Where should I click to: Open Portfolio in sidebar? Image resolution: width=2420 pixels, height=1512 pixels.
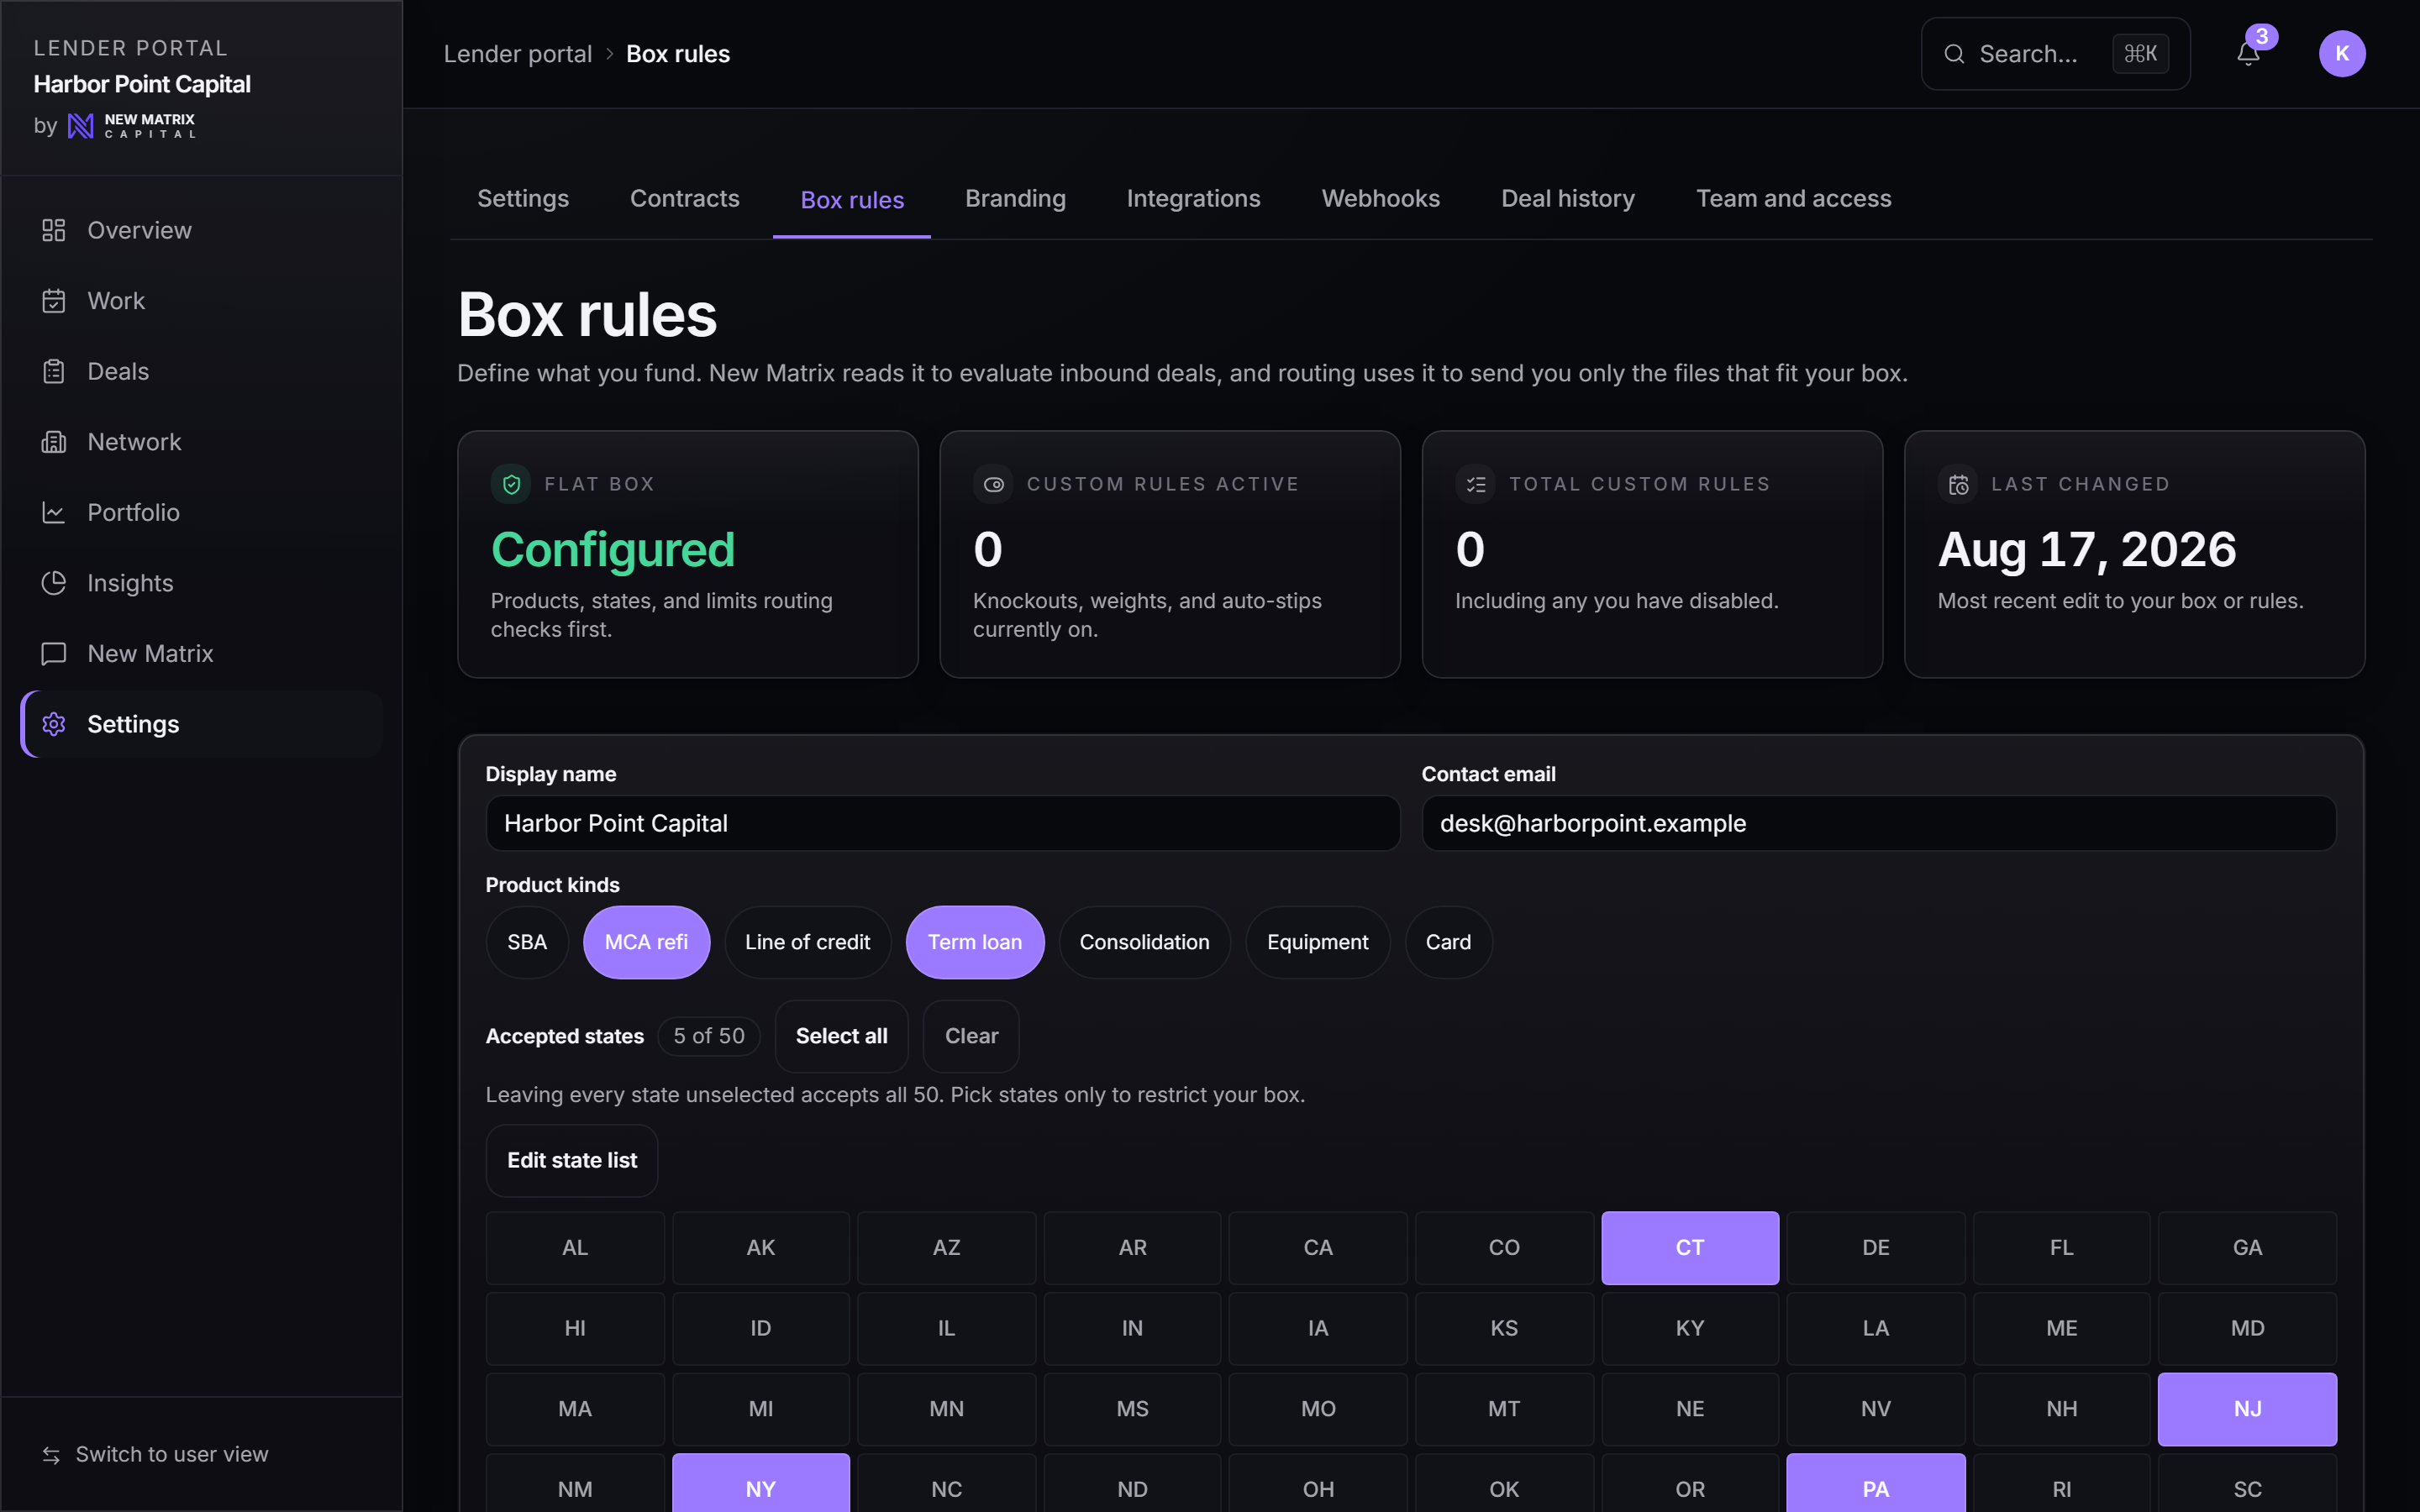202,512
